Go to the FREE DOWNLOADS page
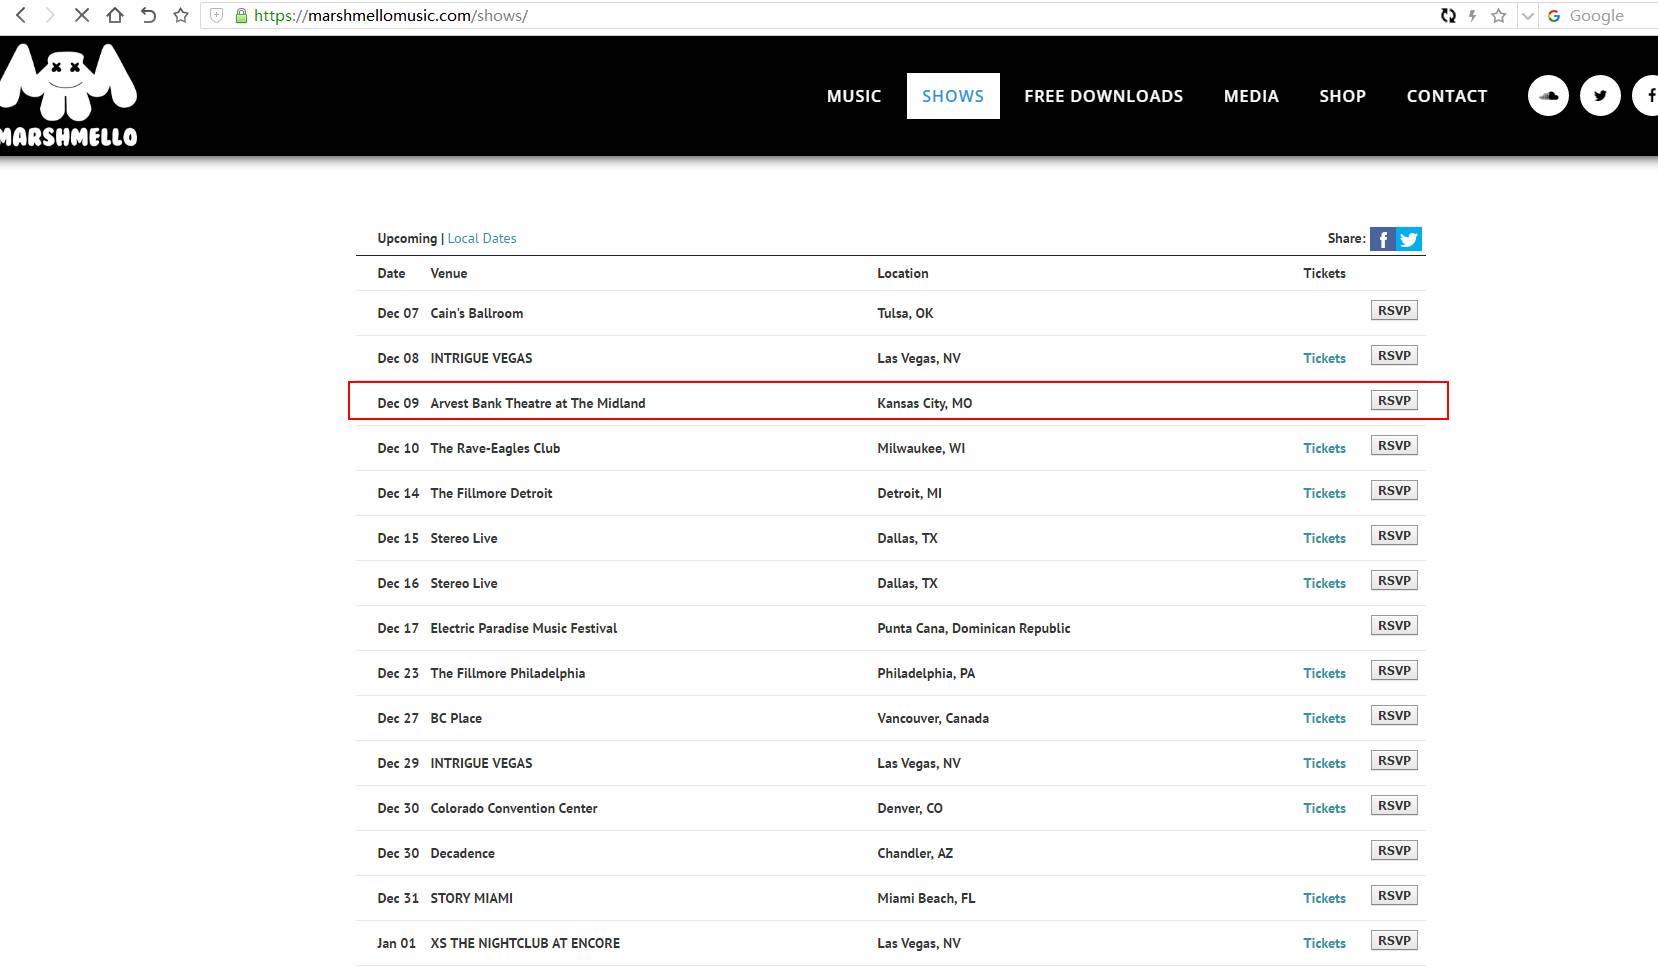1658x971 pixels. tap(1103, 96)
